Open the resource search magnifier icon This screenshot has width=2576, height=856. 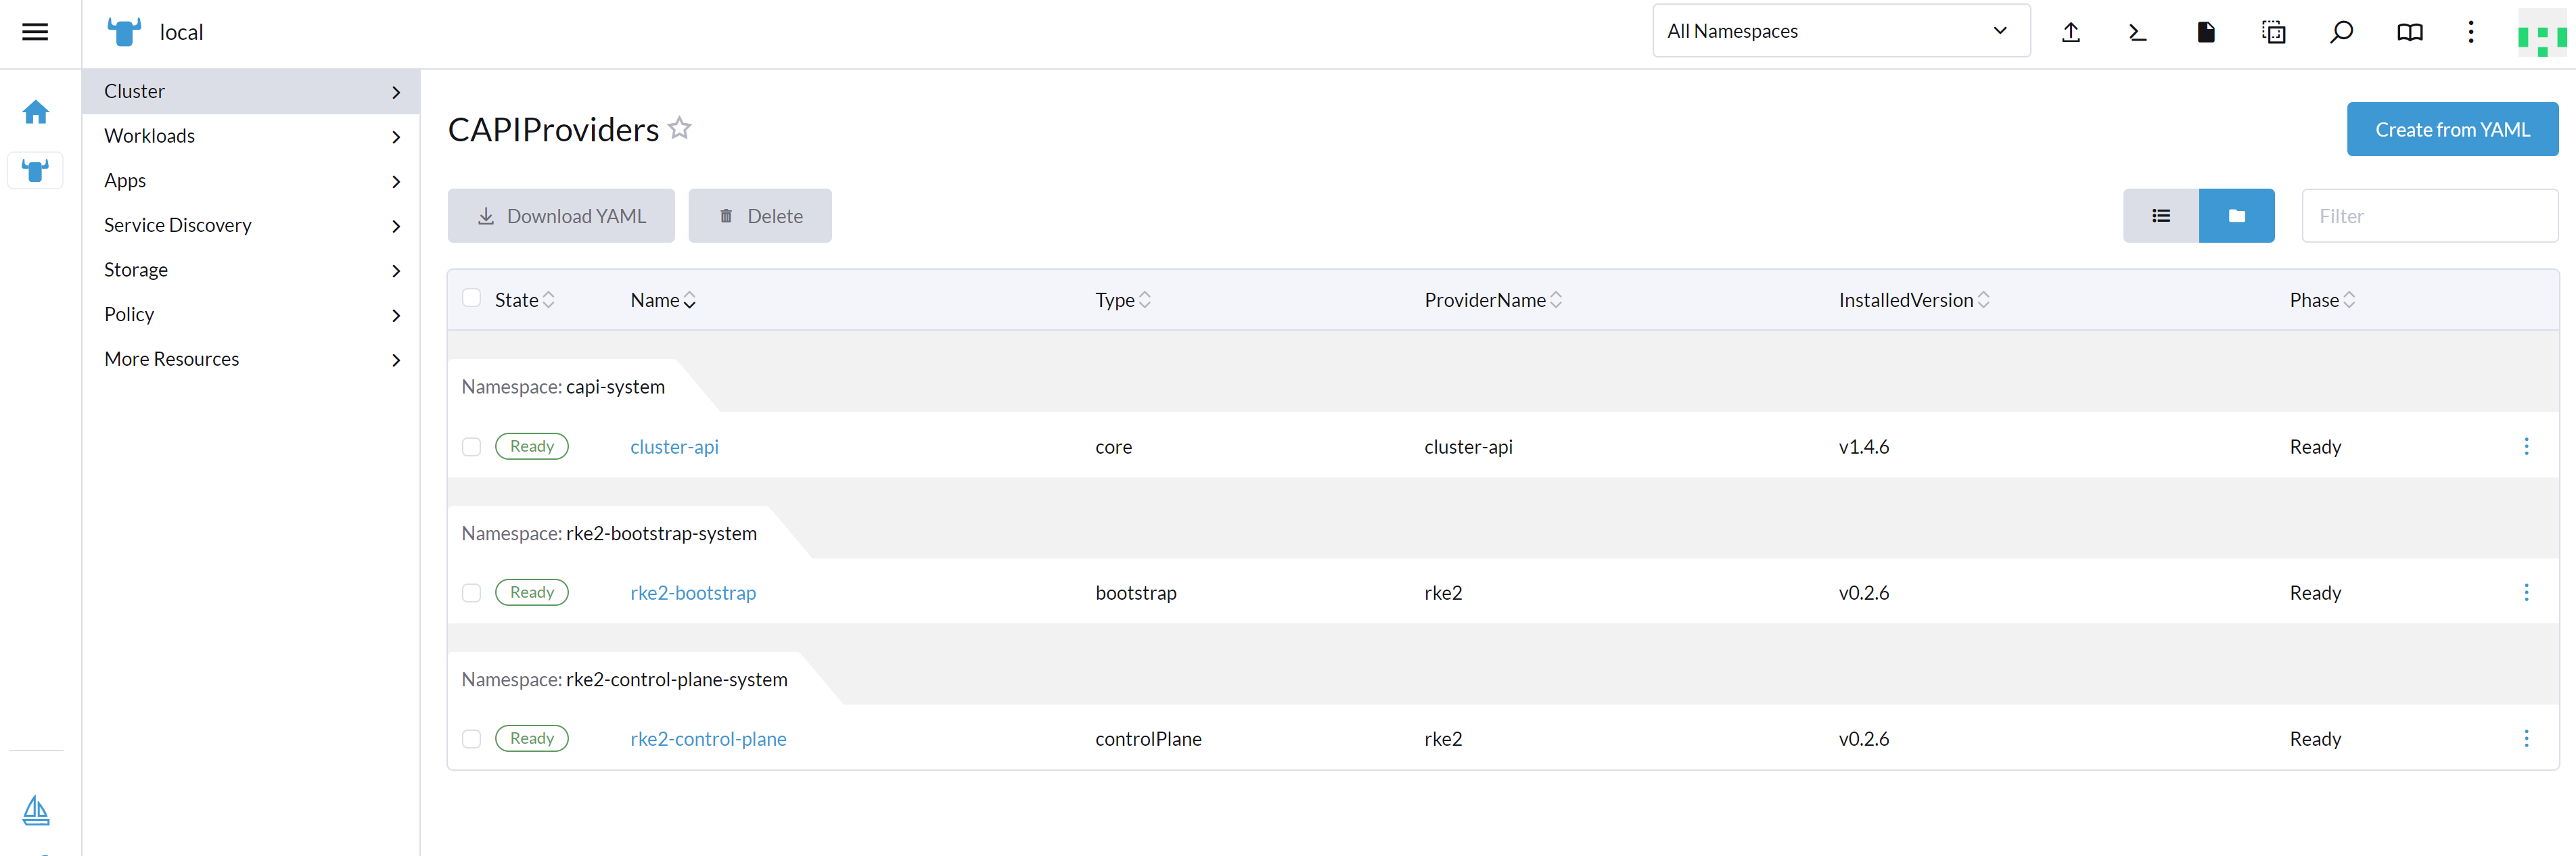2341,32
